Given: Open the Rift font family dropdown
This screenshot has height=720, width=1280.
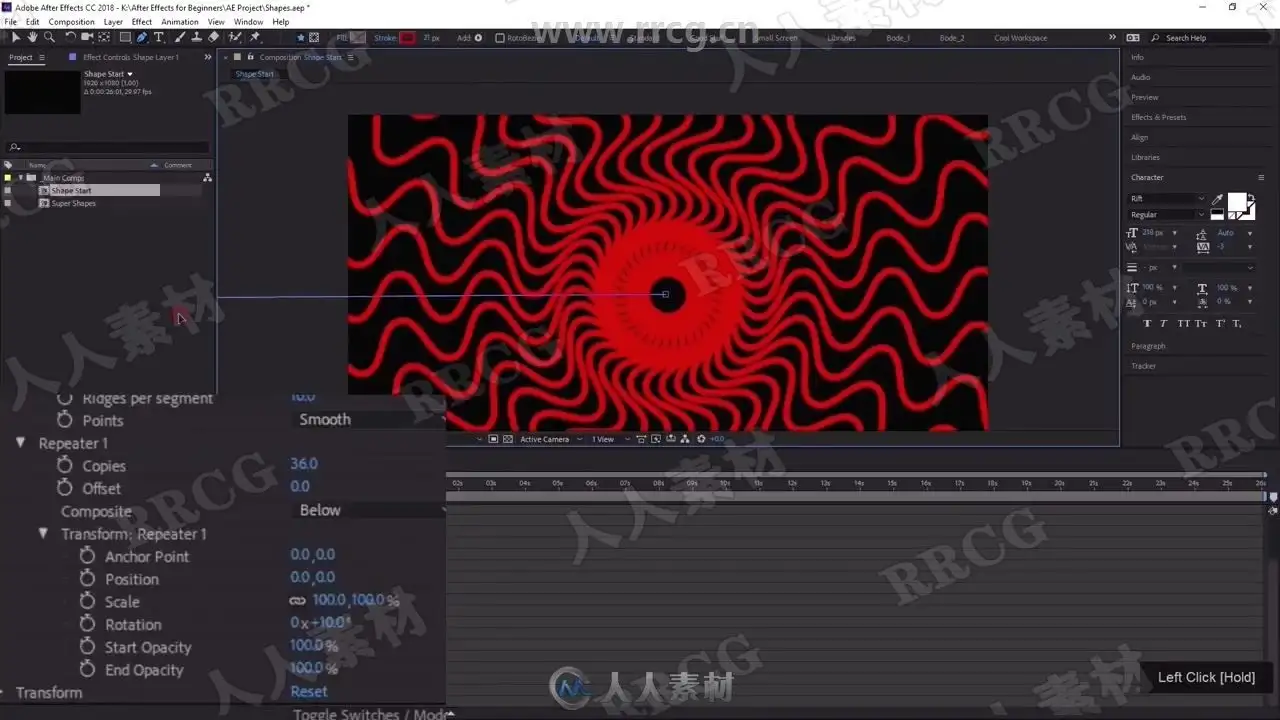Looking at the screenshot, I should click(1167, 199).
